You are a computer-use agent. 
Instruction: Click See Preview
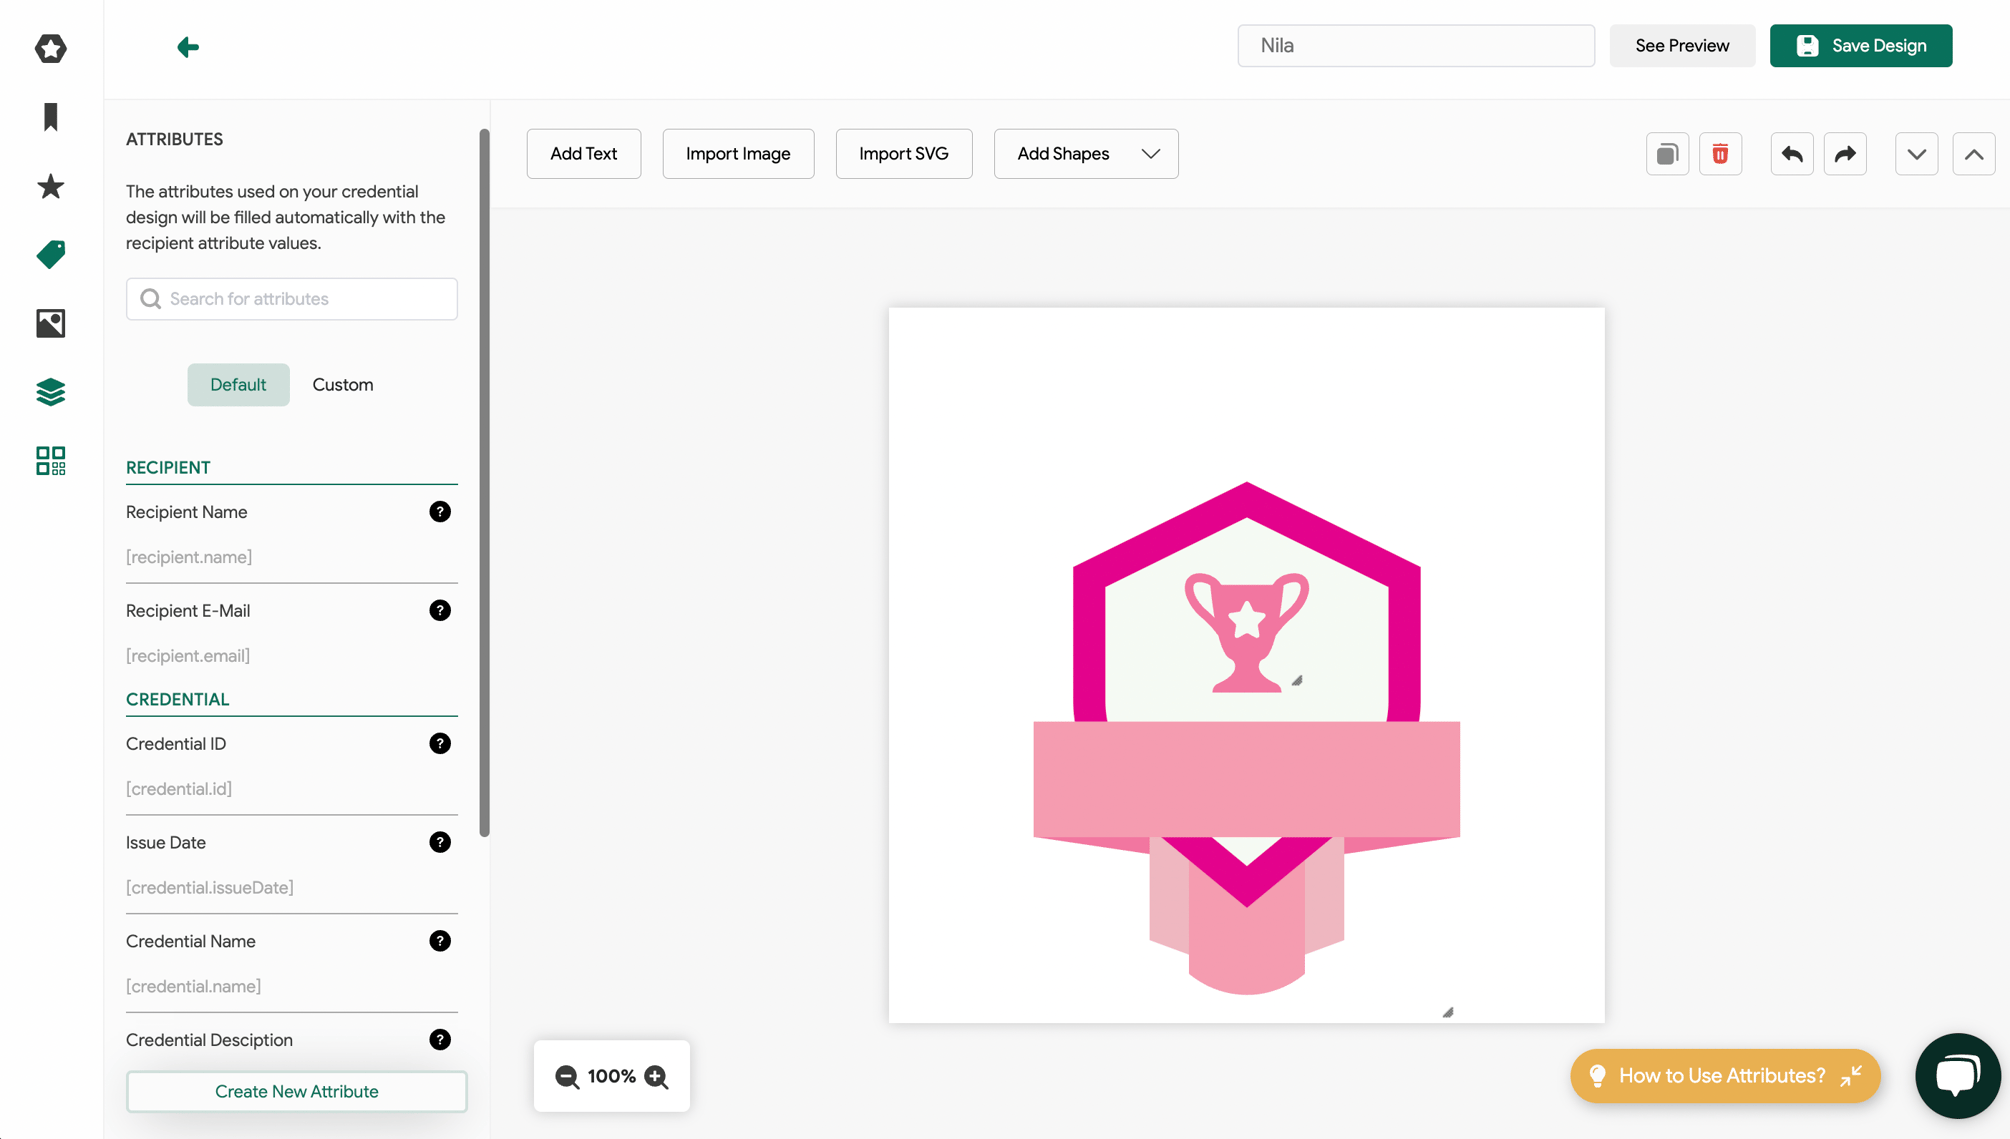tap(1682, 46)
